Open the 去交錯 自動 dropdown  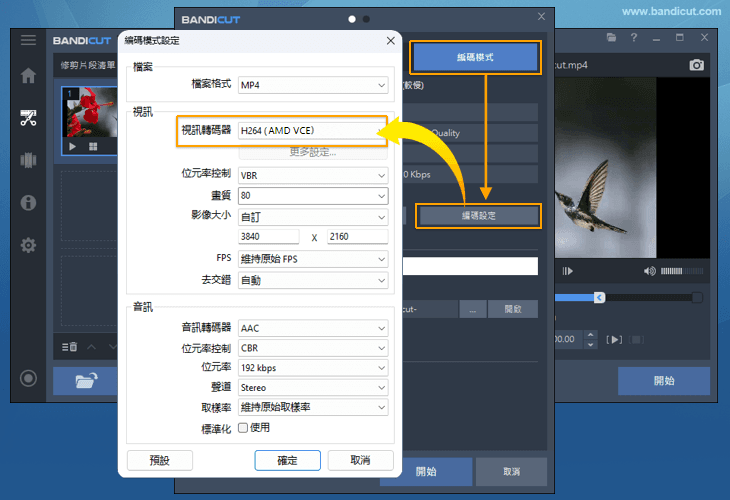coord(313,280)
